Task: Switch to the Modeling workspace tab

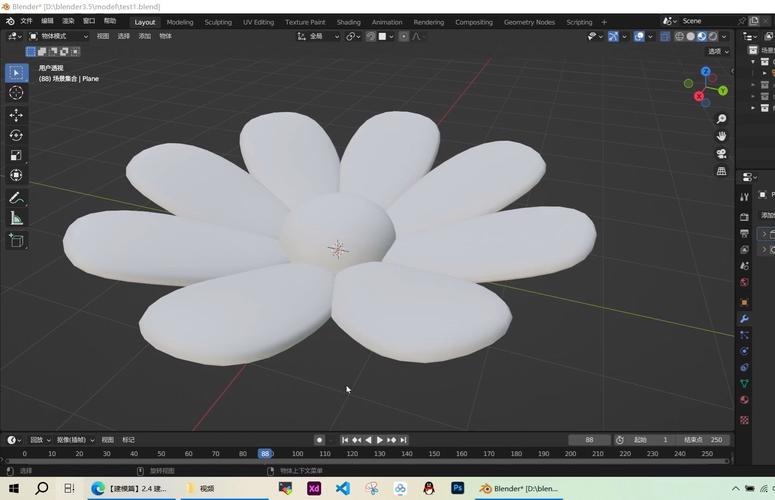Action: 180,22
